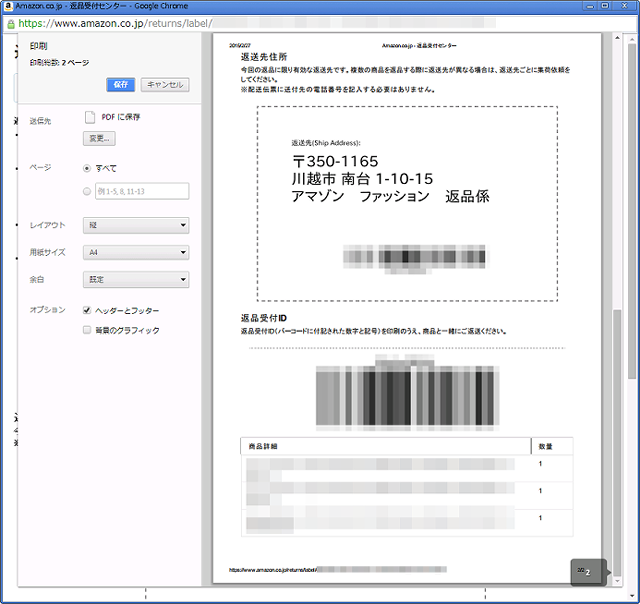The width and height of the screenshot is (640, 604).
Task: Click the preview scrollbar up arrow
Action: point(617,38)
